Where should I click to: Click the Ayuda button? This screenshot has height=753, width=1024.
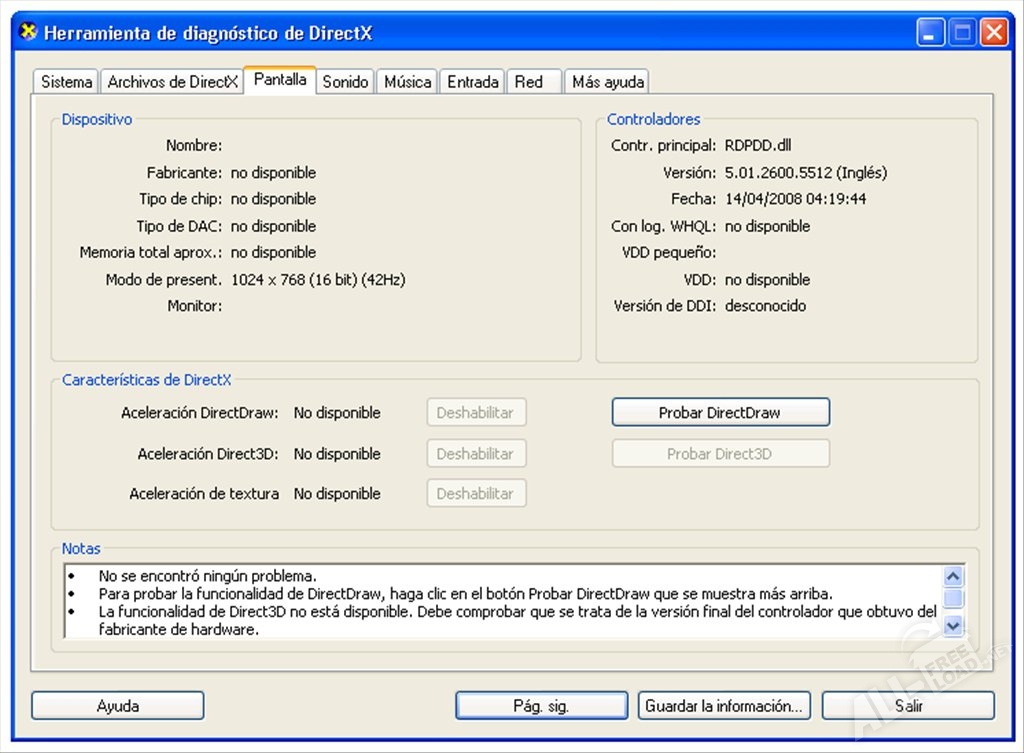coord(117,706)
